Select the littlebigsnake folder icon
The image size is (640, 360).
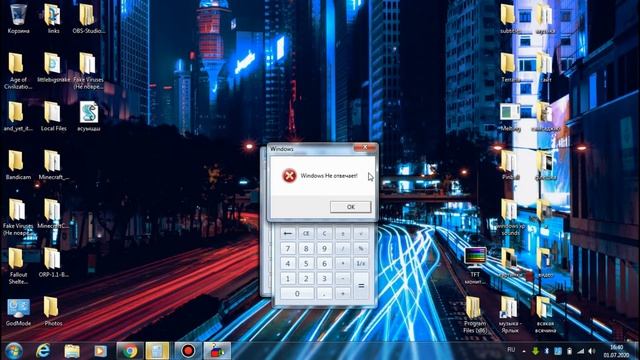click(53, 68)
